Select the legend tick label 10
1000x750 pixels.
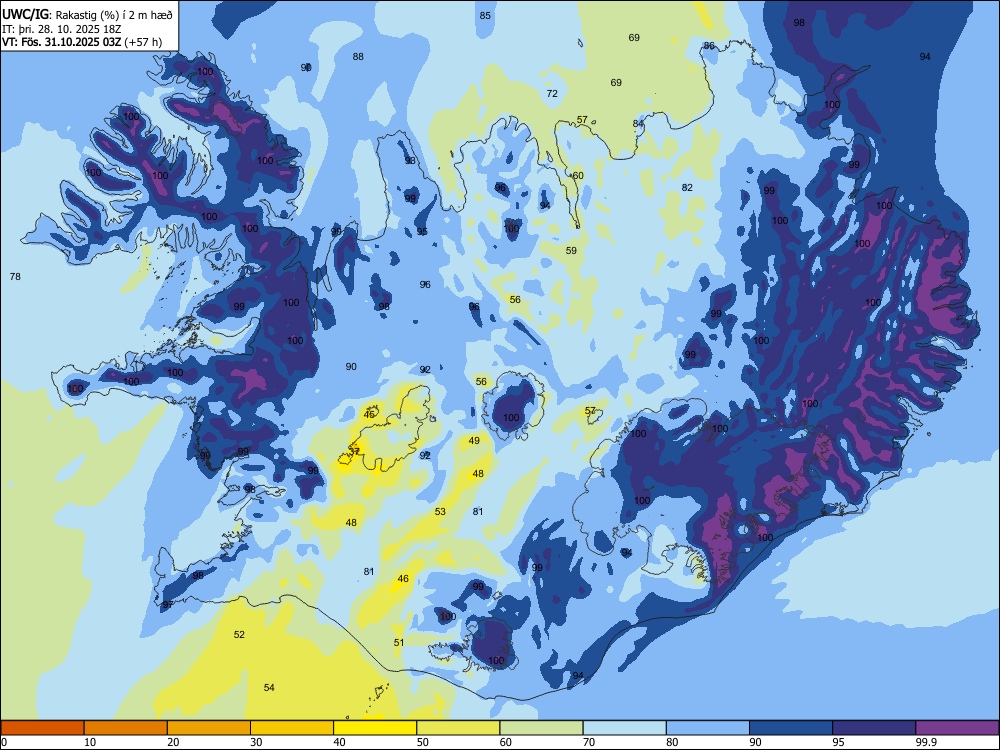[90, 742]
